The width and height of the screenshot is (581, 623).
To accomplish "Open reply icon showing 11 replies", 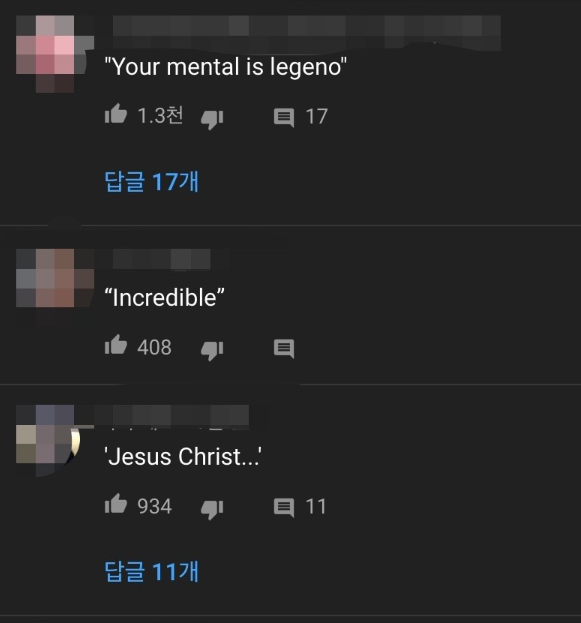I will pos(284,508).
